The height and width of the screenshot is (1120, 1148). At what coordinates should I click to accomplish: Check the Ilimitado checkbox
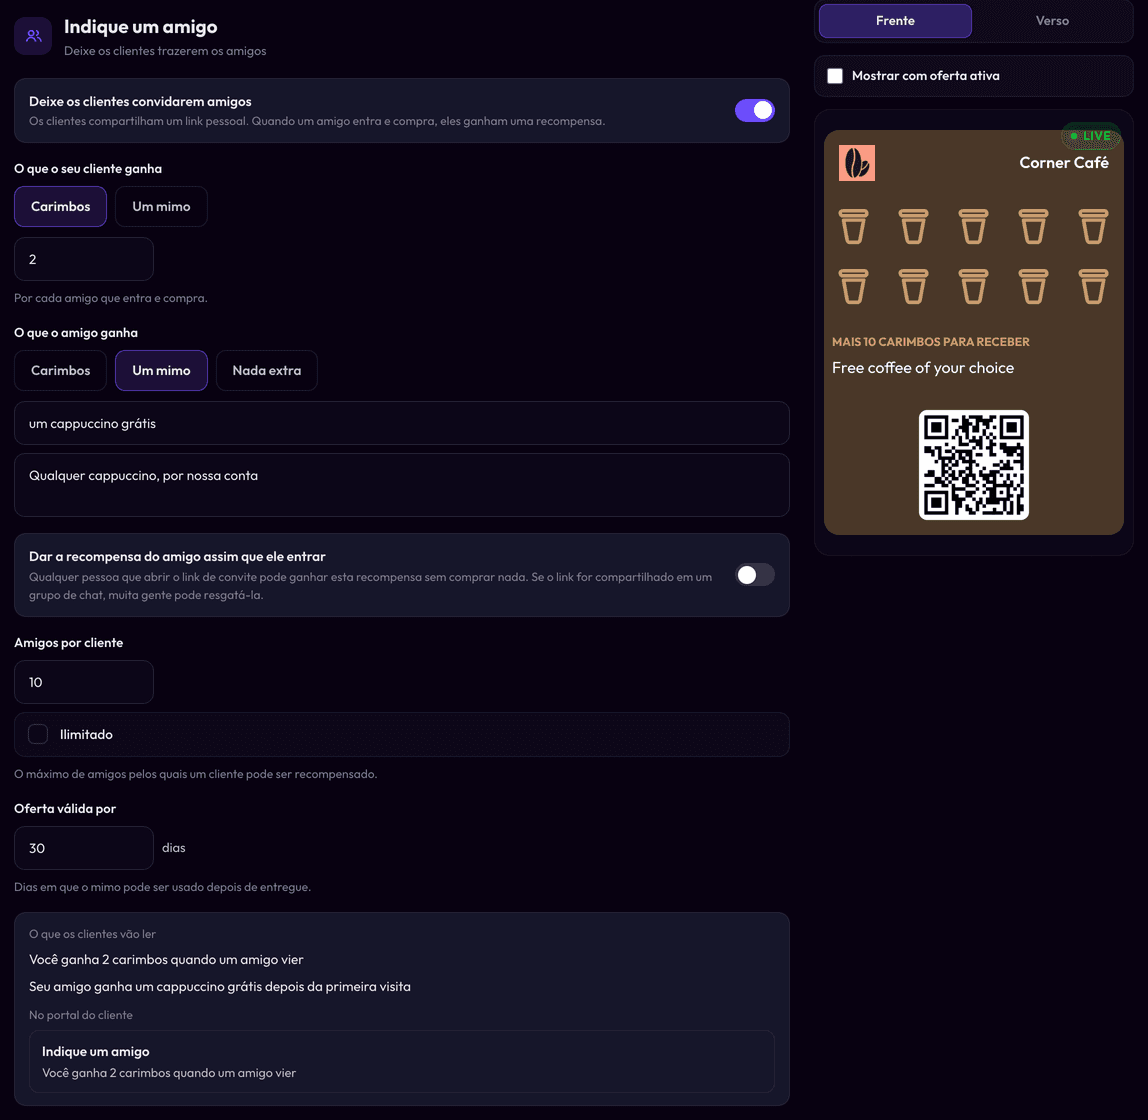(x=38, y=734)
